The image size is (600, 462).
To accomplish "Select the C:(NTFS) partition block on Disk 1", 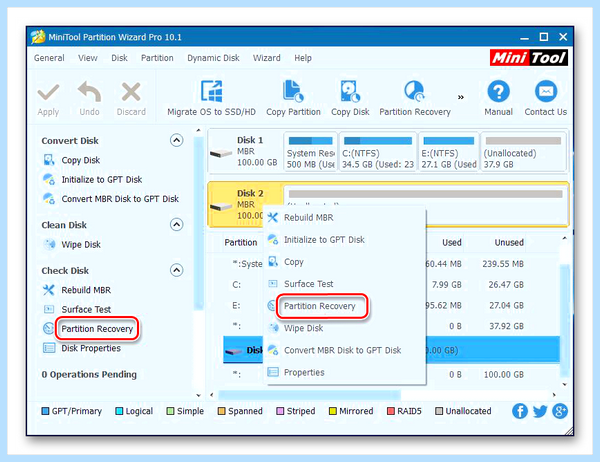I will pyautogui.click(x=378, y=152).
